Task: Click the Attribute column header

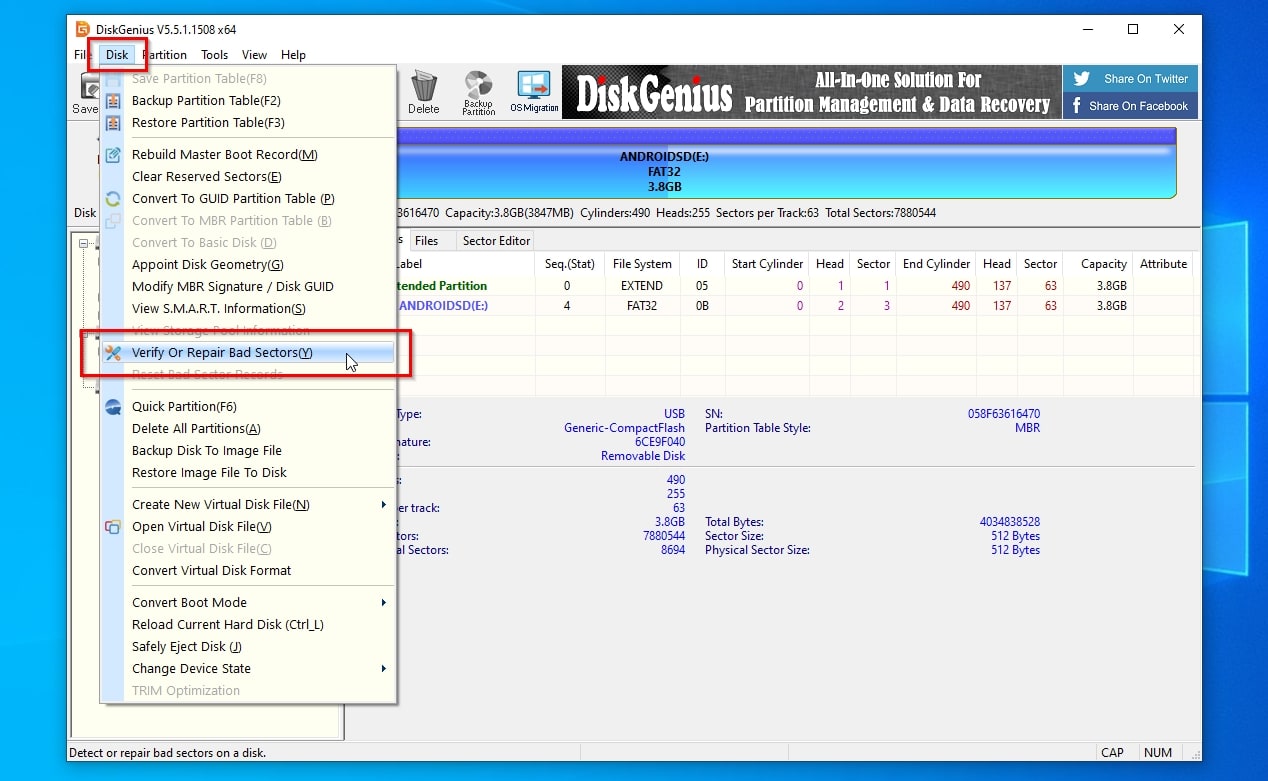Action: click(x=1164, y=264)
